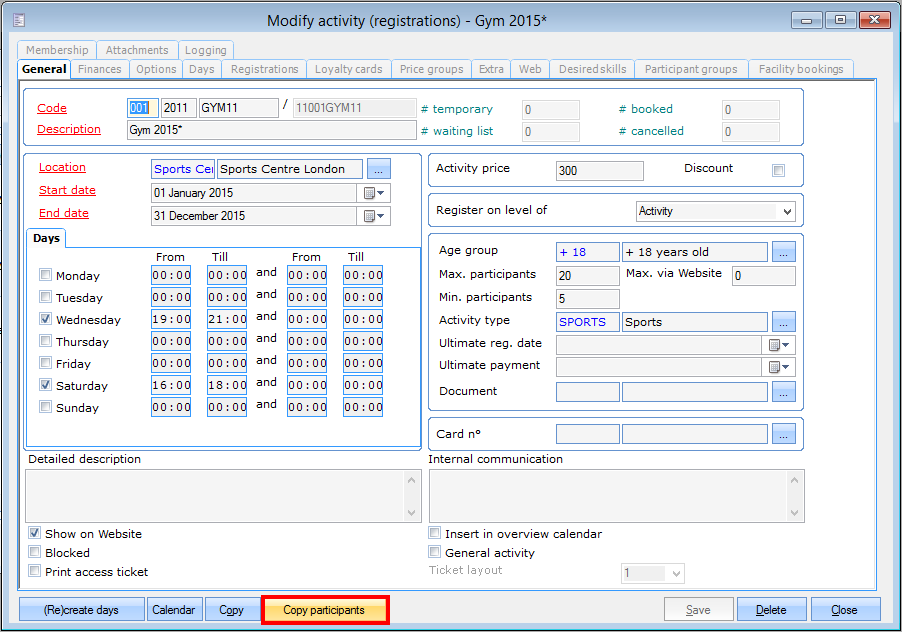Uncheck the Show on Website option
Screen dimensions: 902x632
(x=35, y=534)
